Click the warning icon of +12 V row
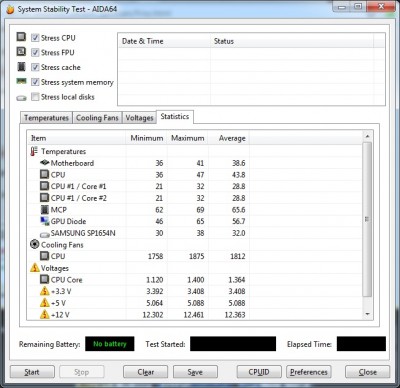Image resolution: width=400 pixels, height=388 pixels. click(45, 314)
